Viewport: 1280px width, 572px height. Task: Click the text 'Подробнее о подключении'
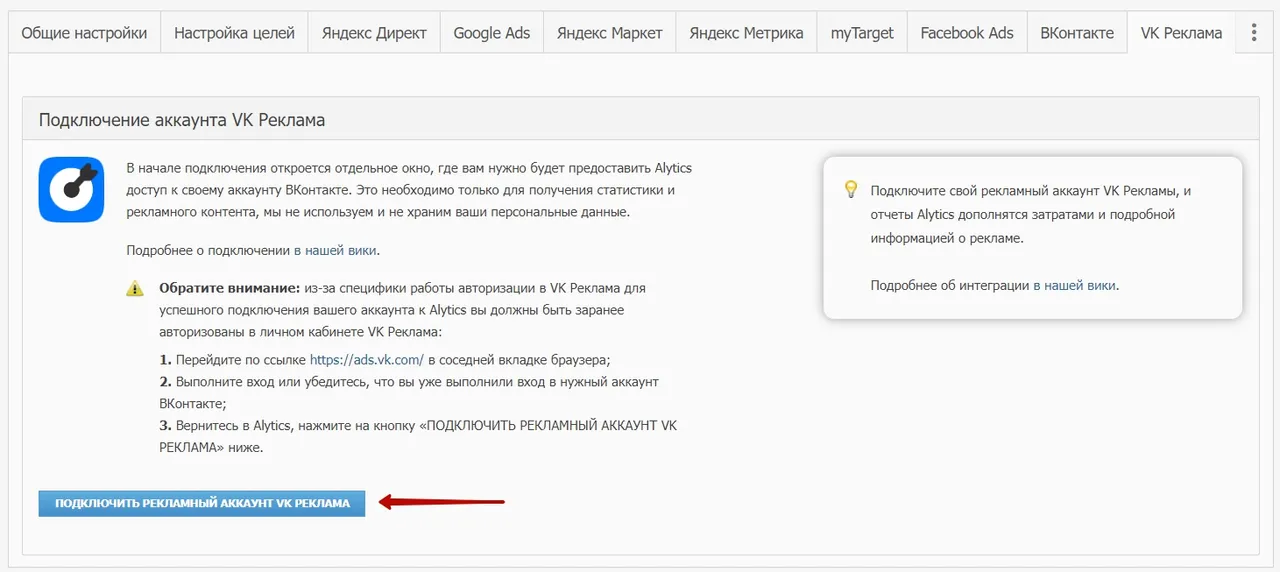[208, 250]
